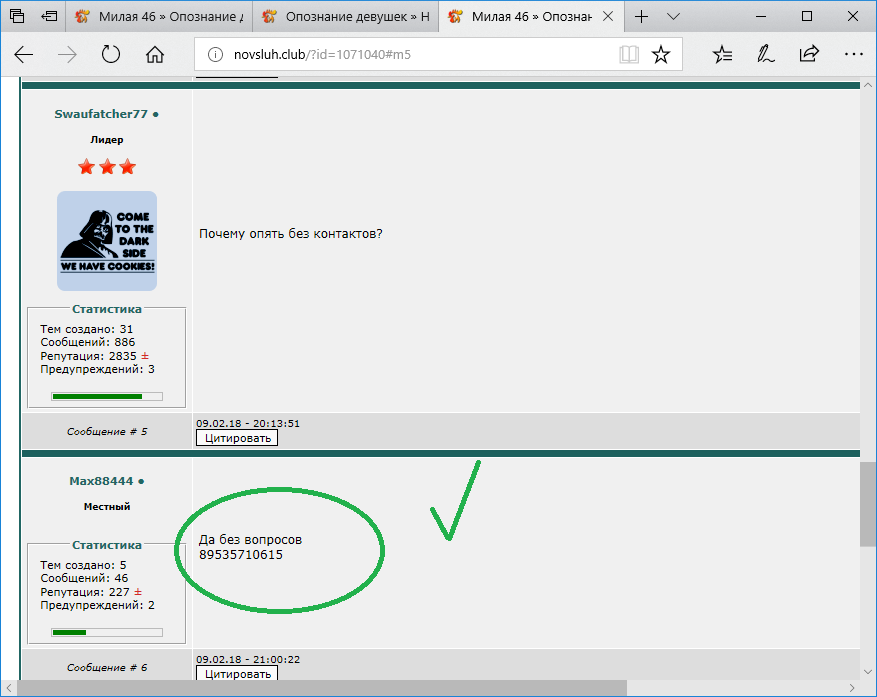Add notes with the pen icon
The width and height of the screenshot is (877, 697).
(765, 55)
